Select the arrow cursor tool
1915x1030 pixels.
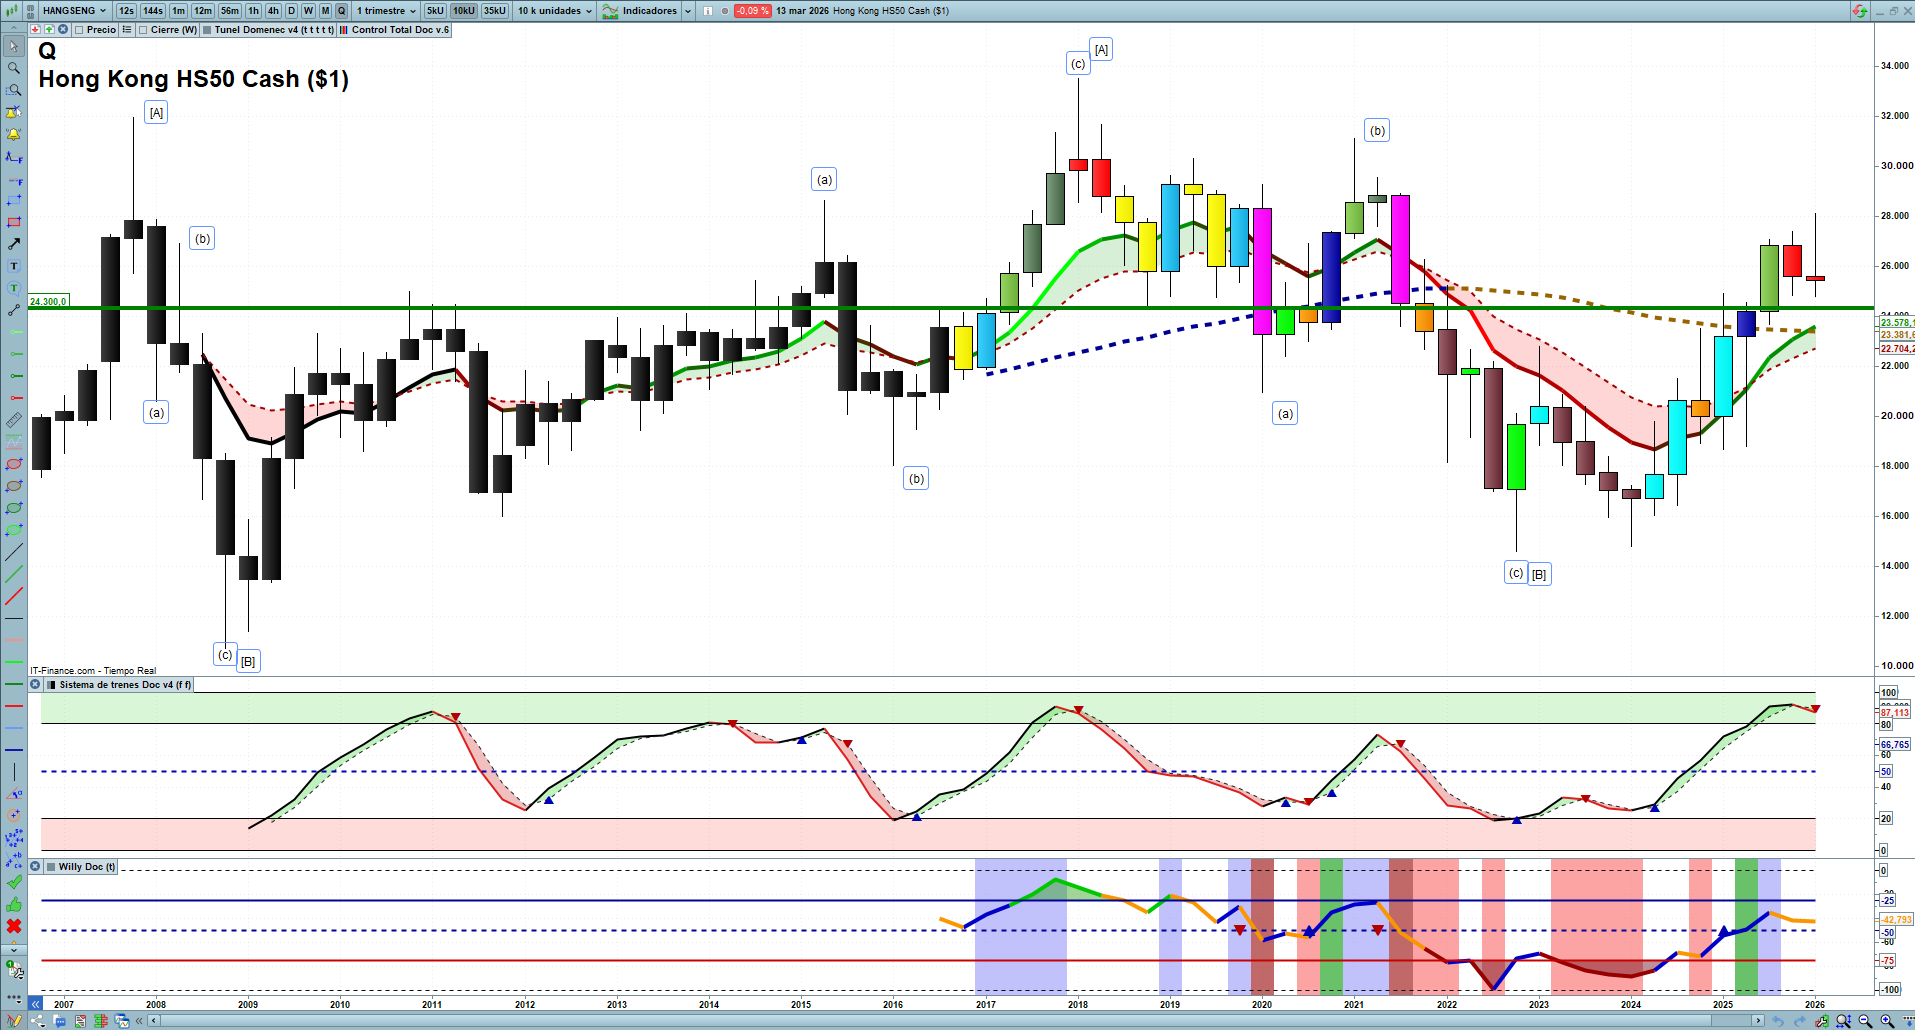point(14,46)
